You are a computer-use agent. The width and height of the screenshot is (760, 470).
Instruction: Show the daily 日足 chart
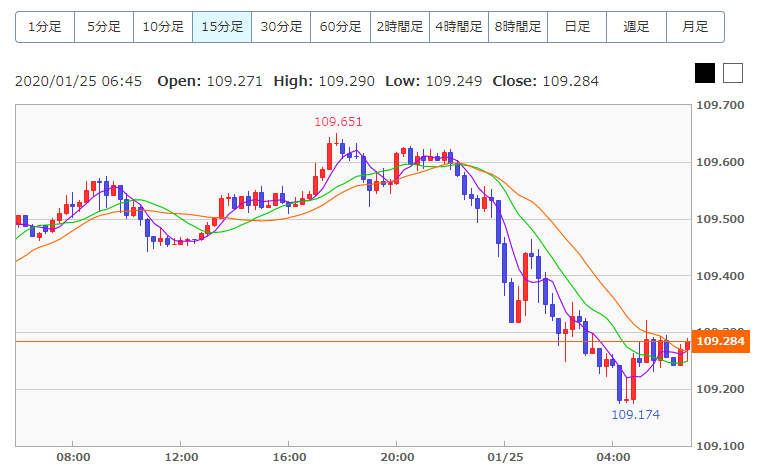[577, 27]
